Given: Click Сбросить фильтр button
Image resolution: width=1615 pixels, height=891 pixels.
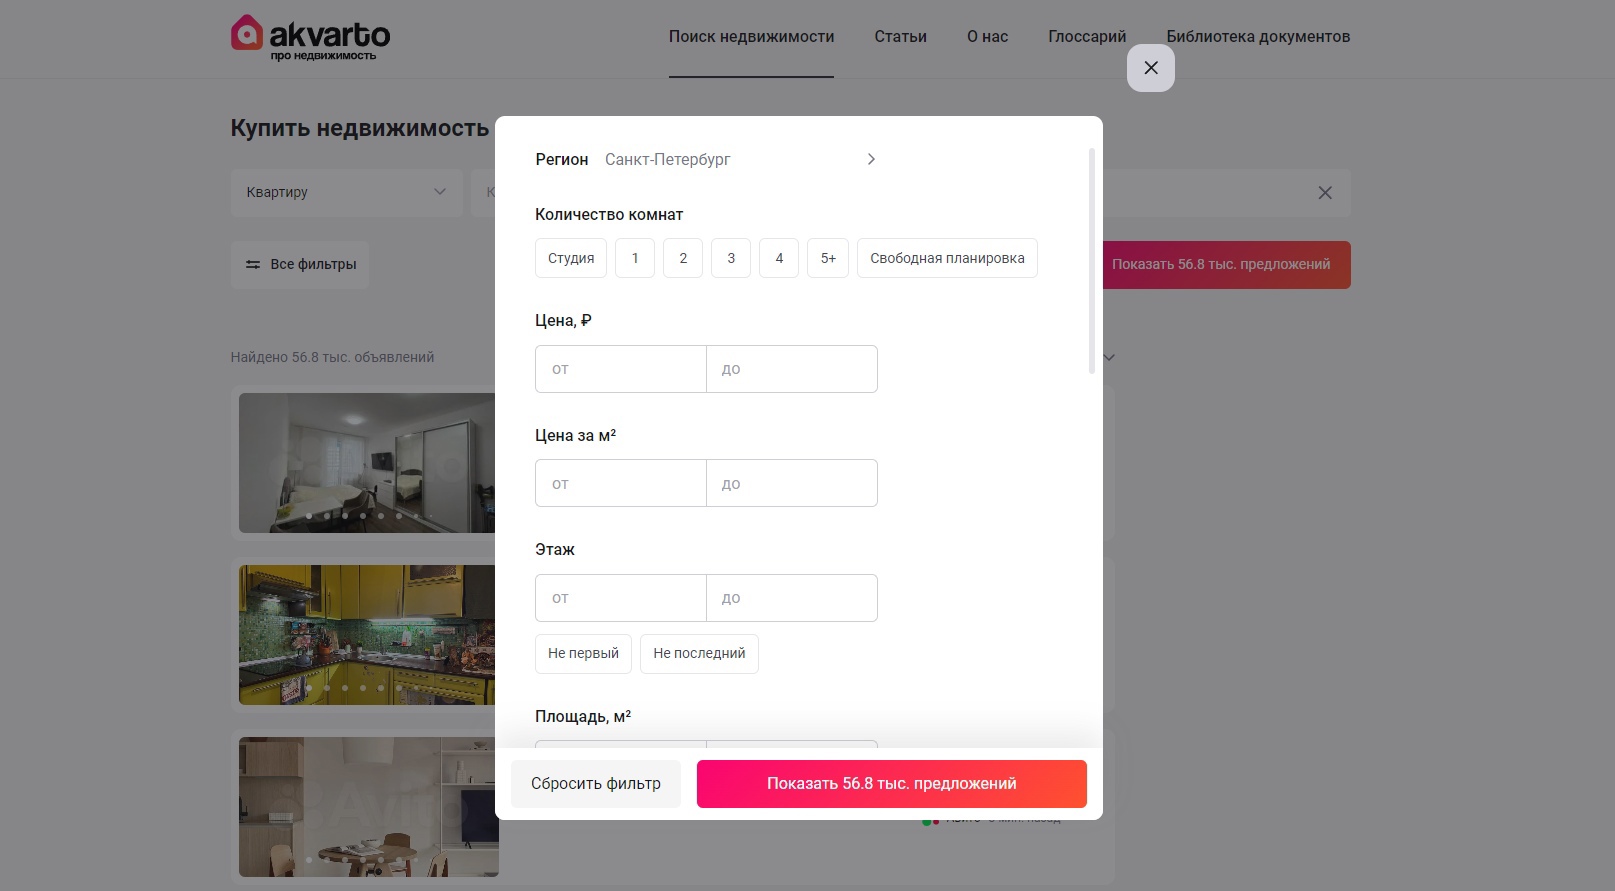Looking at the screenshot, I should pos(596,784).
